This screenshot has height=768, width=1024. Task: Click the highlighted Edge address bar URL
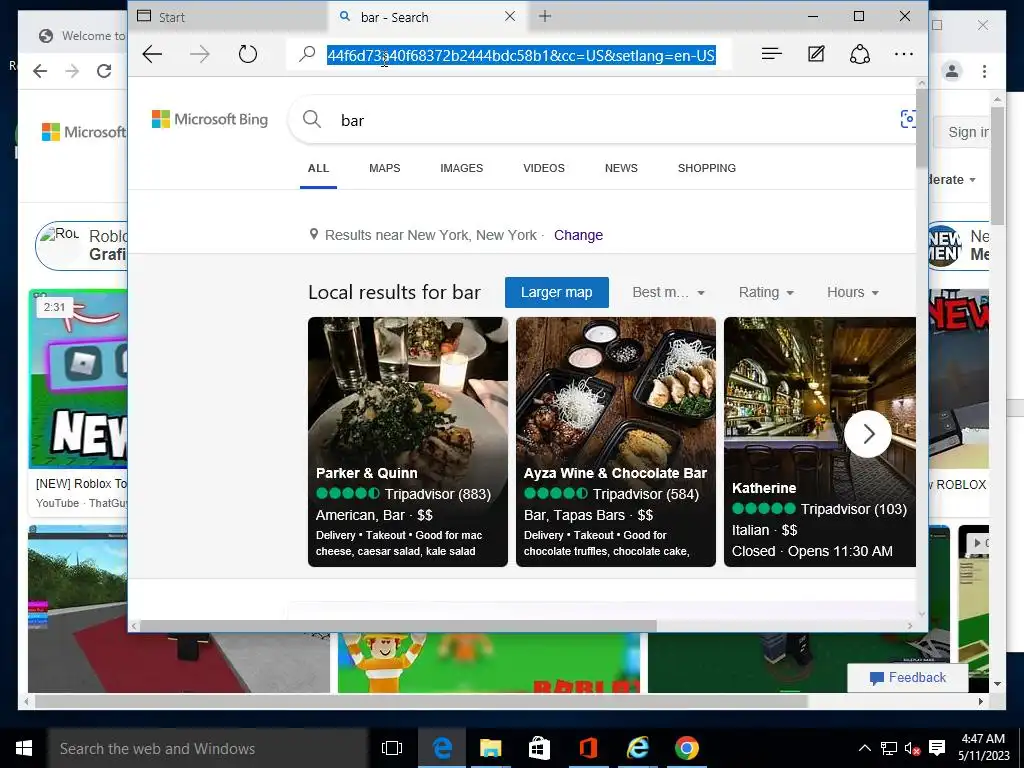[521, 56]
